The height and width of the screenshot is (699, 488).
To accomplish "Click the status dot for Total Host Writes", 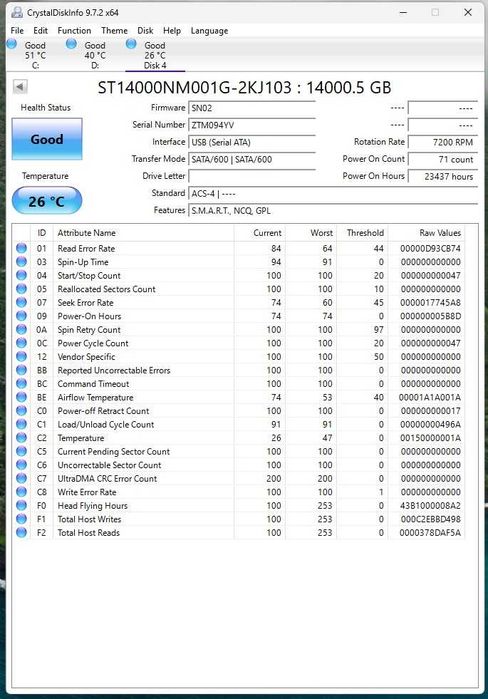I will (21, 519).
